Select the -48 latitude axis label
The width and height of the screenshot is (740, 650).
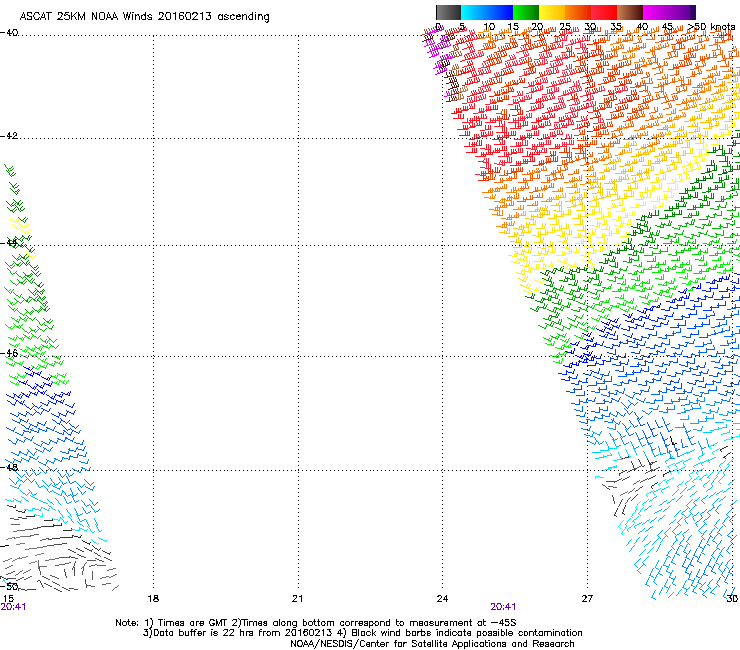point(9,467)
